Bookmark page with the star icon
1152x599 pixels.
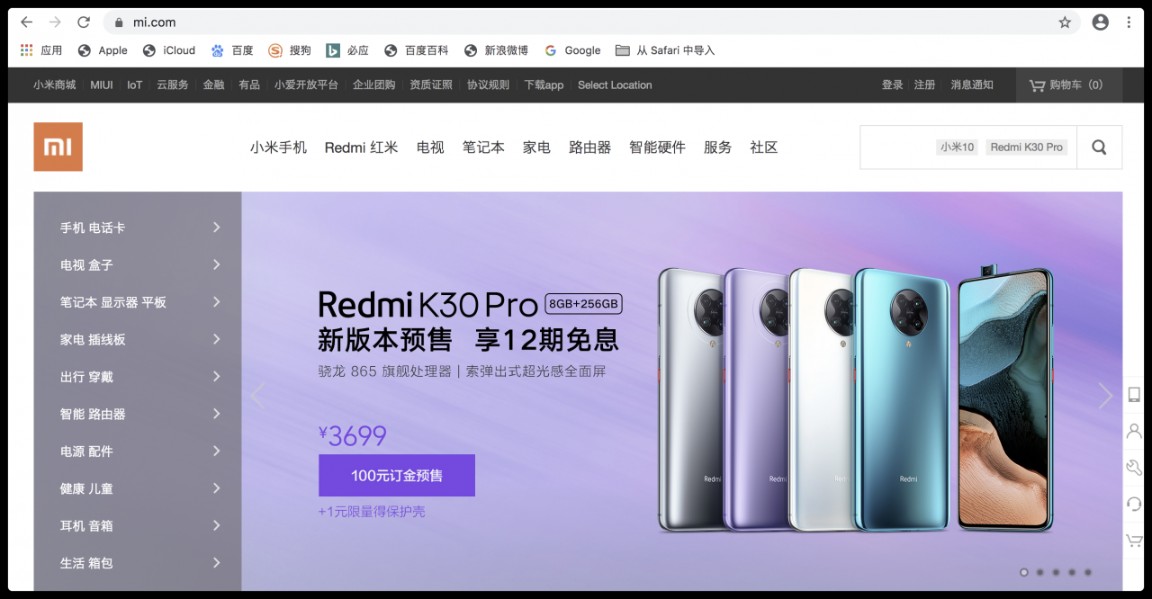point(1065,22)
